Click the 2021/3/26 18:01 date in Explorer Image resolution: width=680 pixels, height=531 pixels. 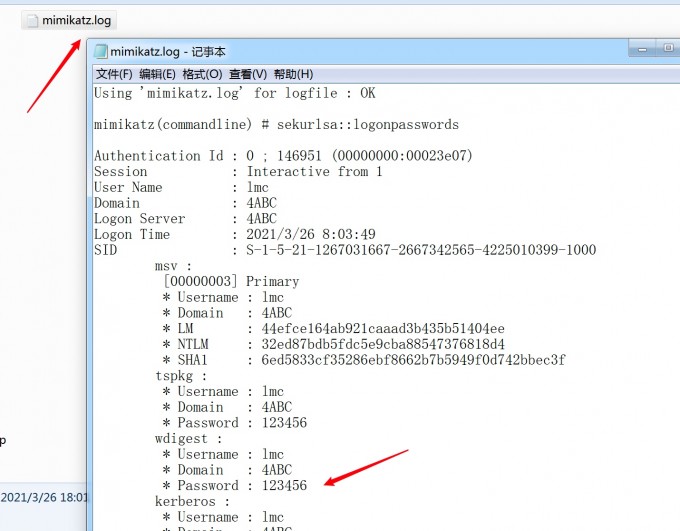44,497
